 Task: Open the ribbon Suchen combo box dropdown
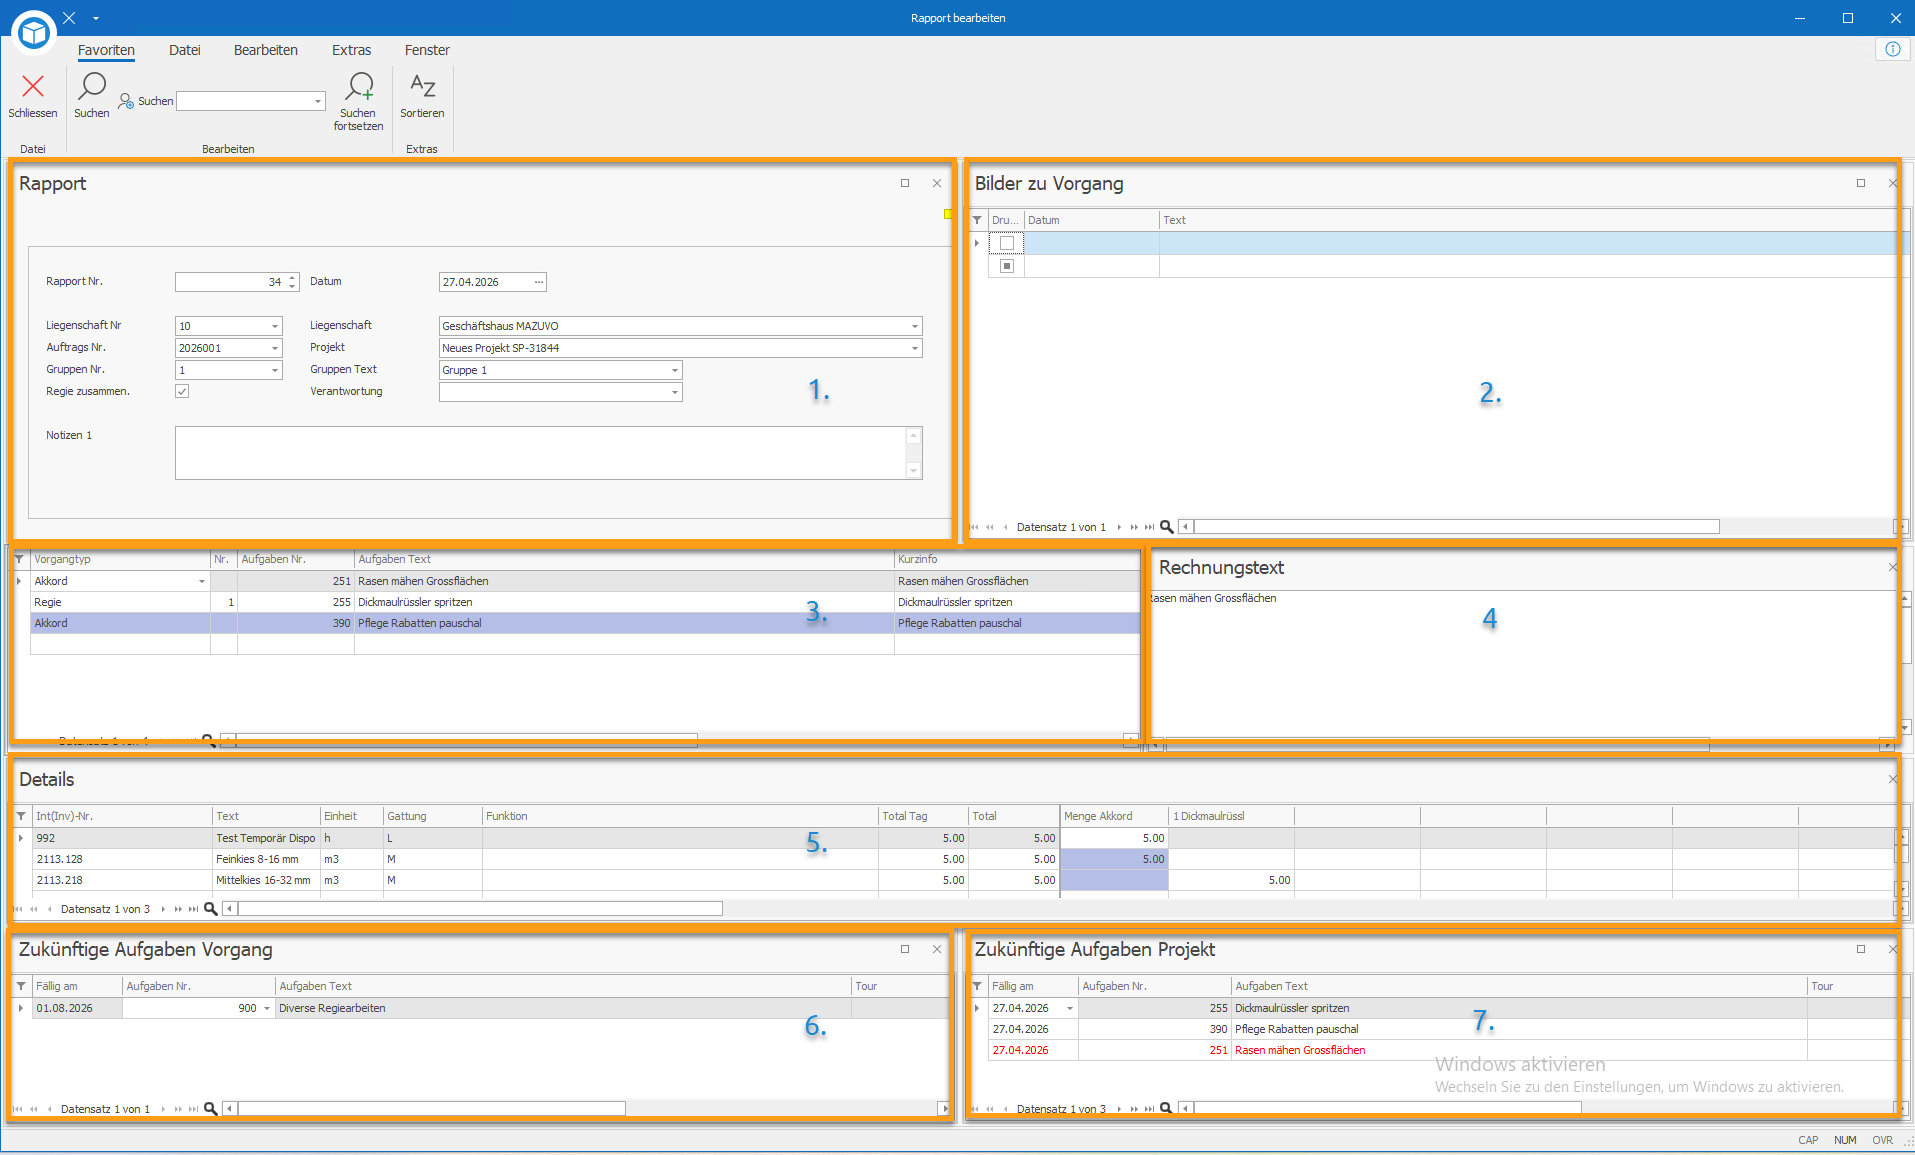[318, 101]
